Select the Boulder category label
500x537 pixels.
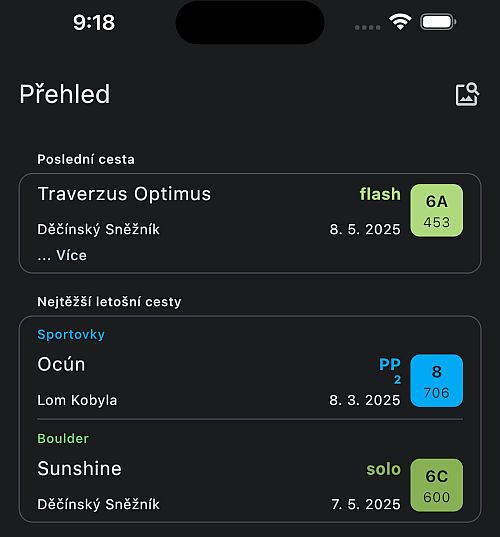63,439
